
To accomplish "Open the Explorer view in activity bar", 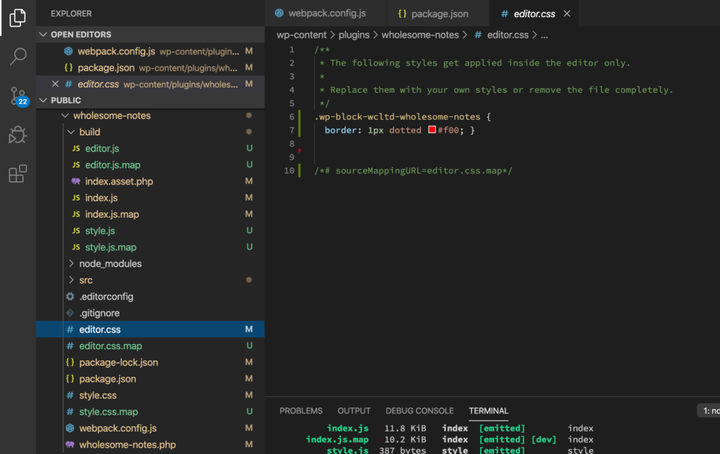I will pyautogui.click(x=17, y=17).
